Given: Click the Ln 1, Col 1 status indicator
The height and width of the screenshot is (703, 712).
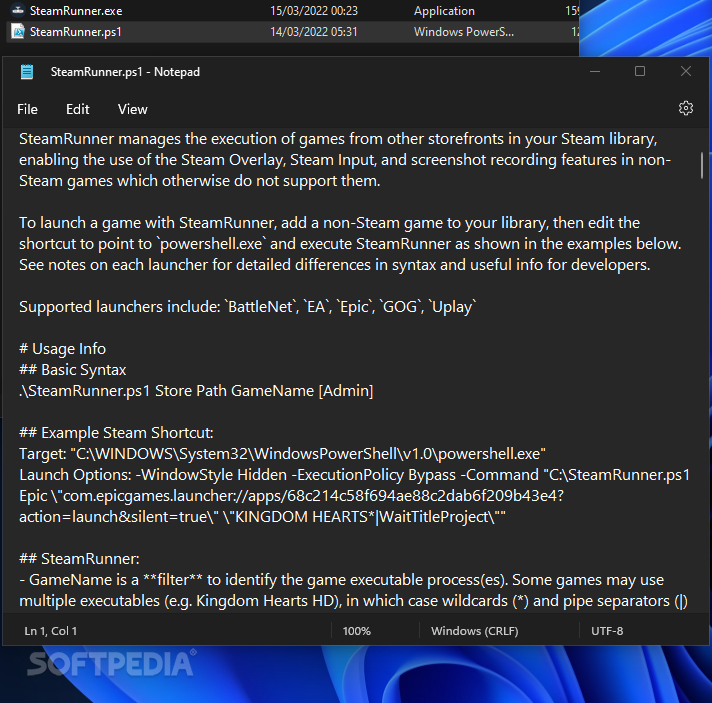Looking at the screenshot, I should tap(50, 631).
